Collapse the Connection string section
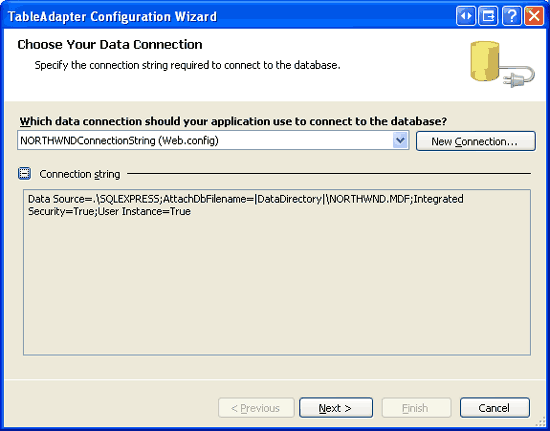 click(x=25, y=174)
